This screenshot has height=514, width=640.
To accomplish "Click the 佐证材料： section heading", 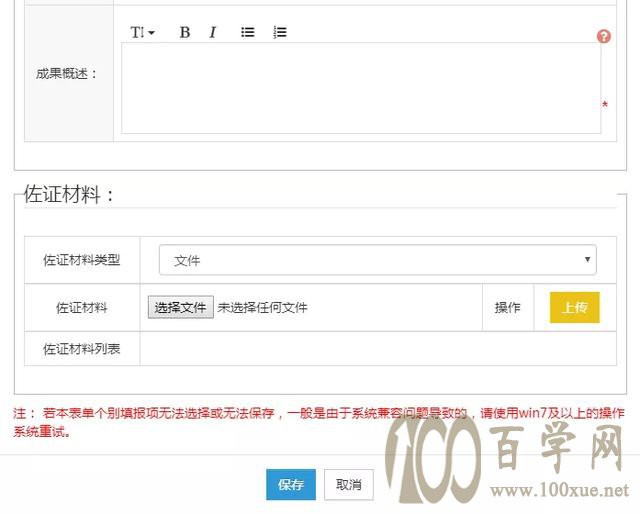I will coord(69,194).
